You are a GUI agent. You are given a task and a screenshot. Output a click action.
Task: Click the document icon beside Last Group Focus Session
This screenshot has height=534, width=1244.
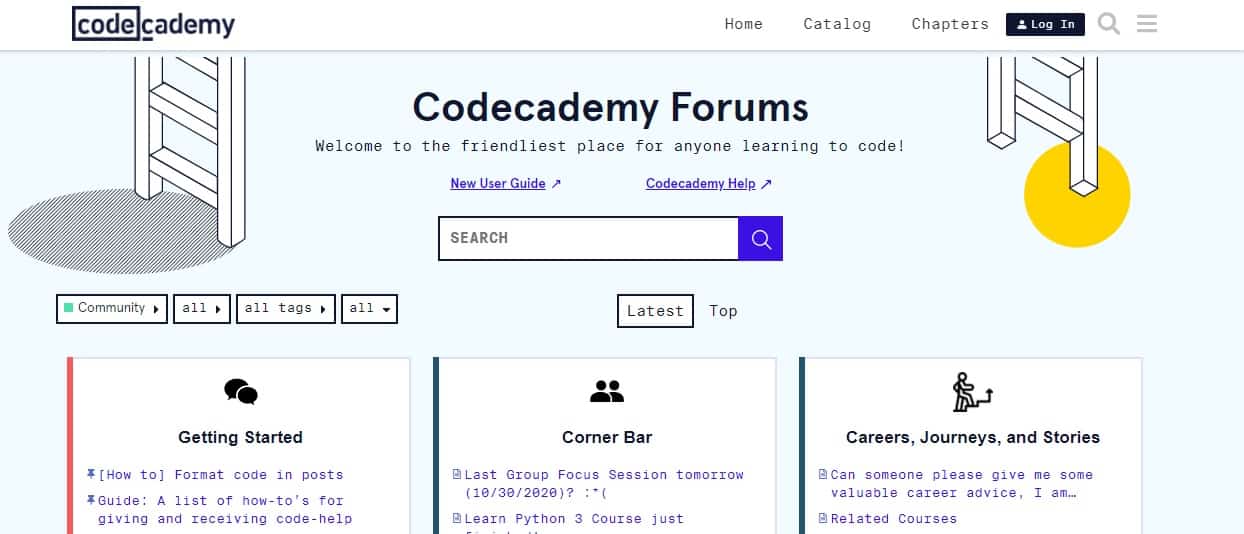coord(457,474)
